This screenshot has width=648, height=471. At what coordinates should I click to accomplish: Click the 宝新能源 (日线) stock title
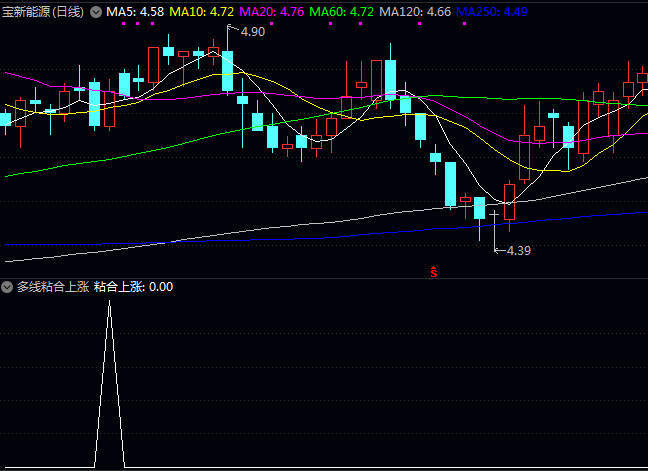tap(44, 12)
